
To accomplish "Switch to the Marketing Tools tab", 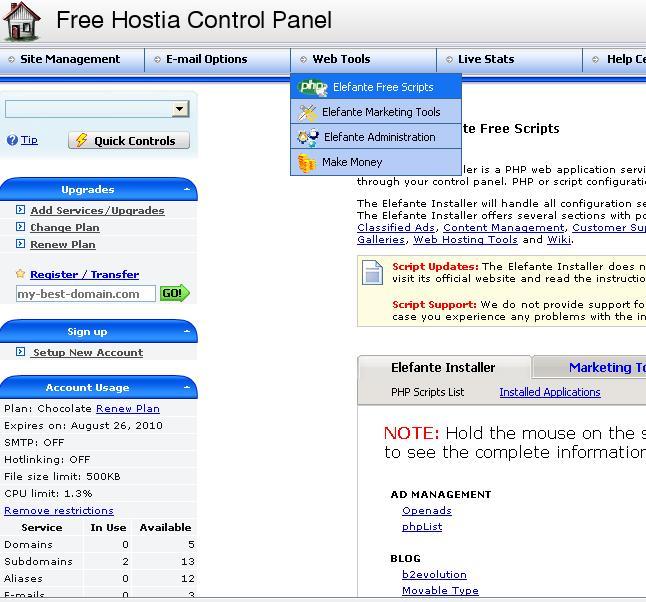I will [x=590, y=367].
